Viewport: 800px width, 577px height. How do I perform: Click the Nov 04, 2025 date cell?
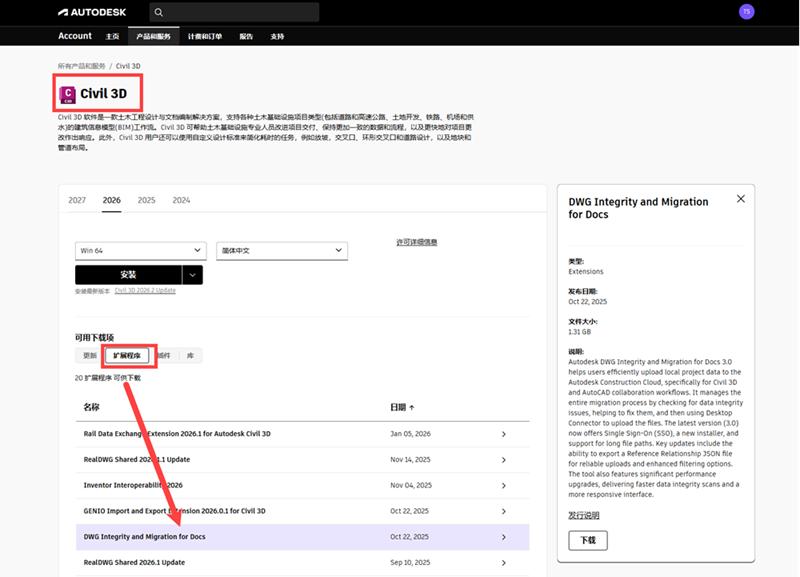(411, 485)
